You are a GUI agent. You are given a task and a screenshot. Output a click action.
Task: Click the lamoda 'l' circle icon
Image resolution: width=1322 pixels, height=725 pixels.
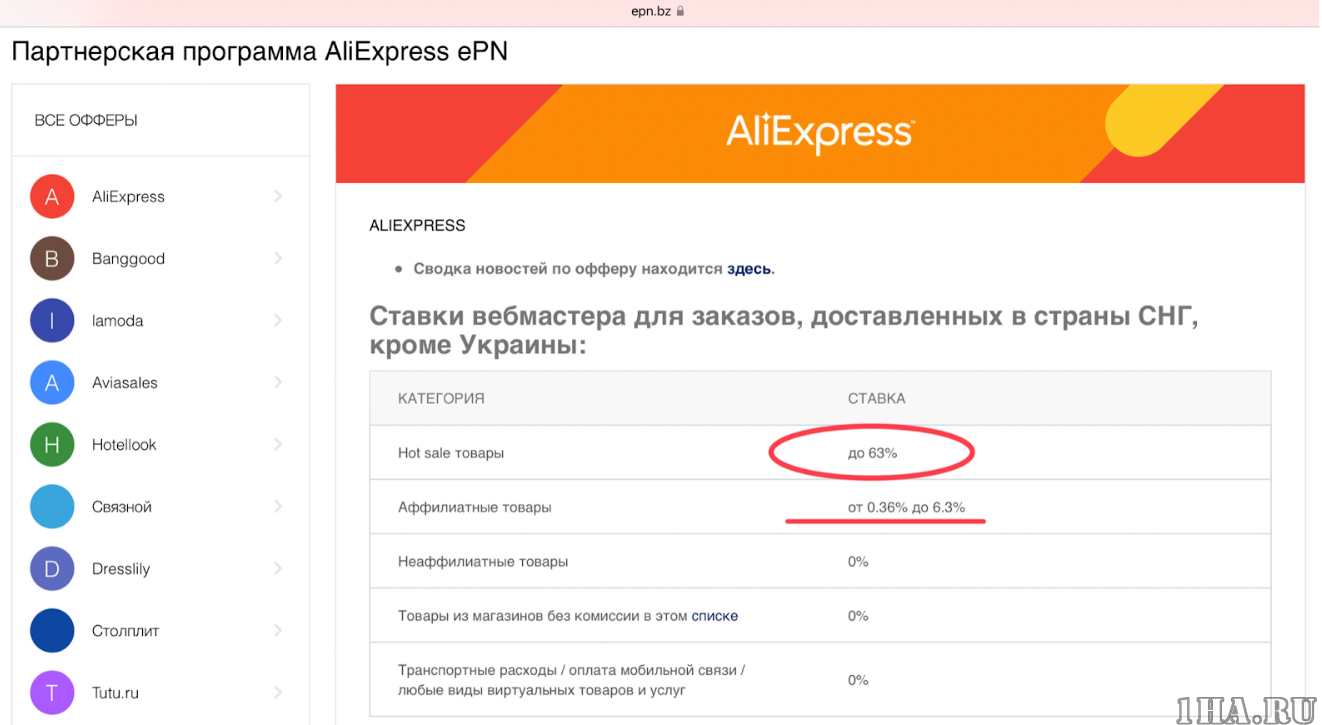[x=52, y=321]
